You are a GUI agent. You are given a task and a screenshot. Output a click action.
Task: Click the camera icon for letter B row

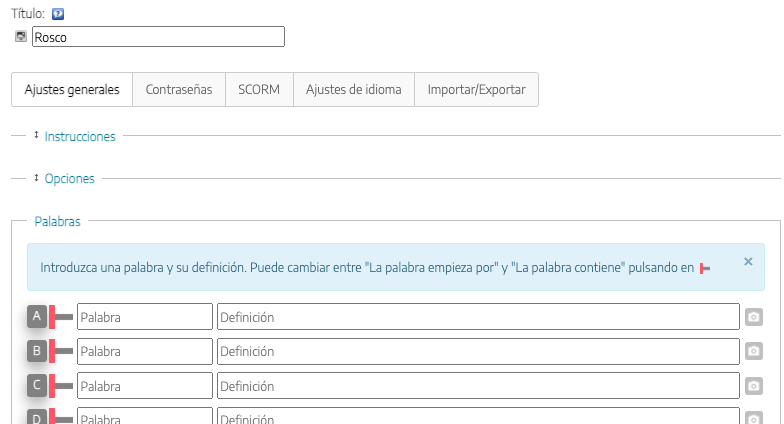point(754,352)
